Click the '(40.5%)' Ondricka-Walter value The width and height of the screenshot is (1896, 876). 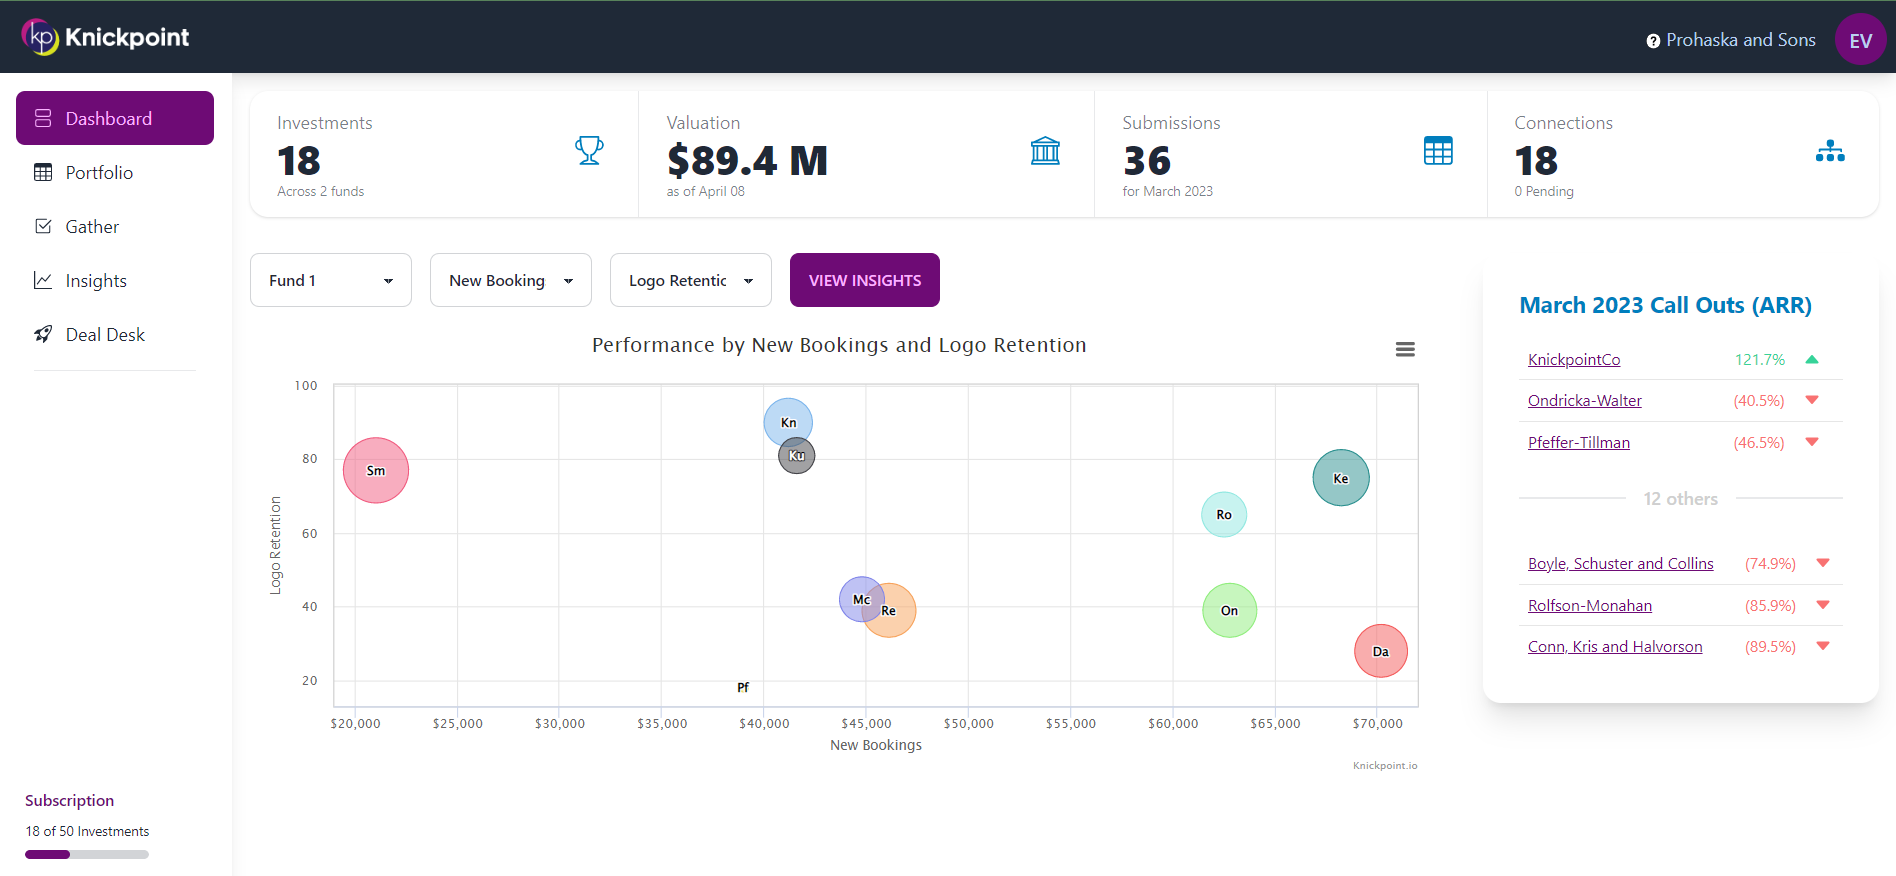point(1759,401)
